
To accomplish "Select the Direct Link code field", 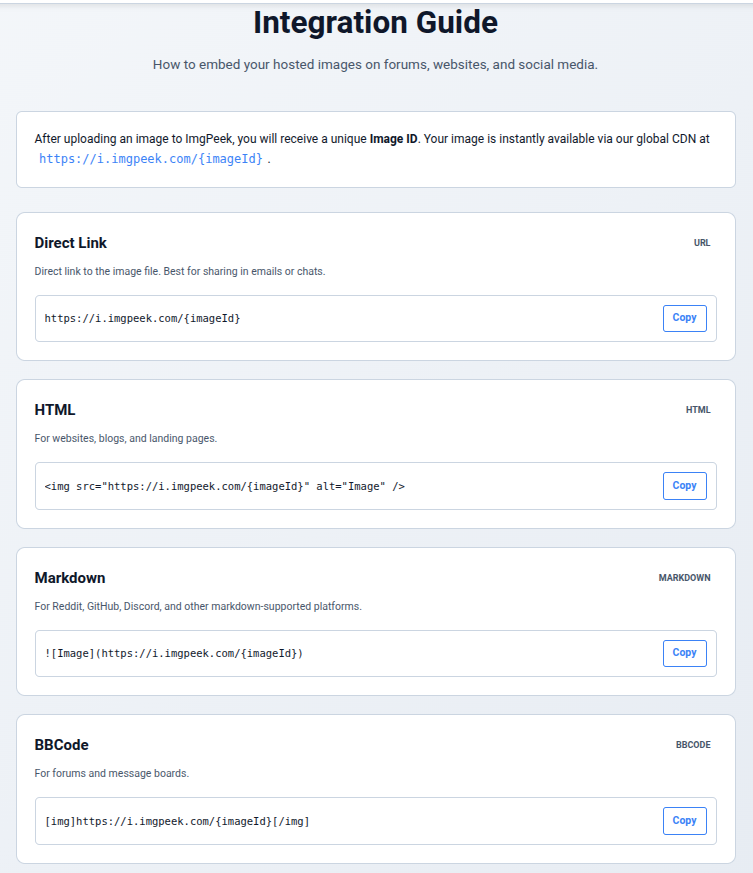I will (300, 317).
